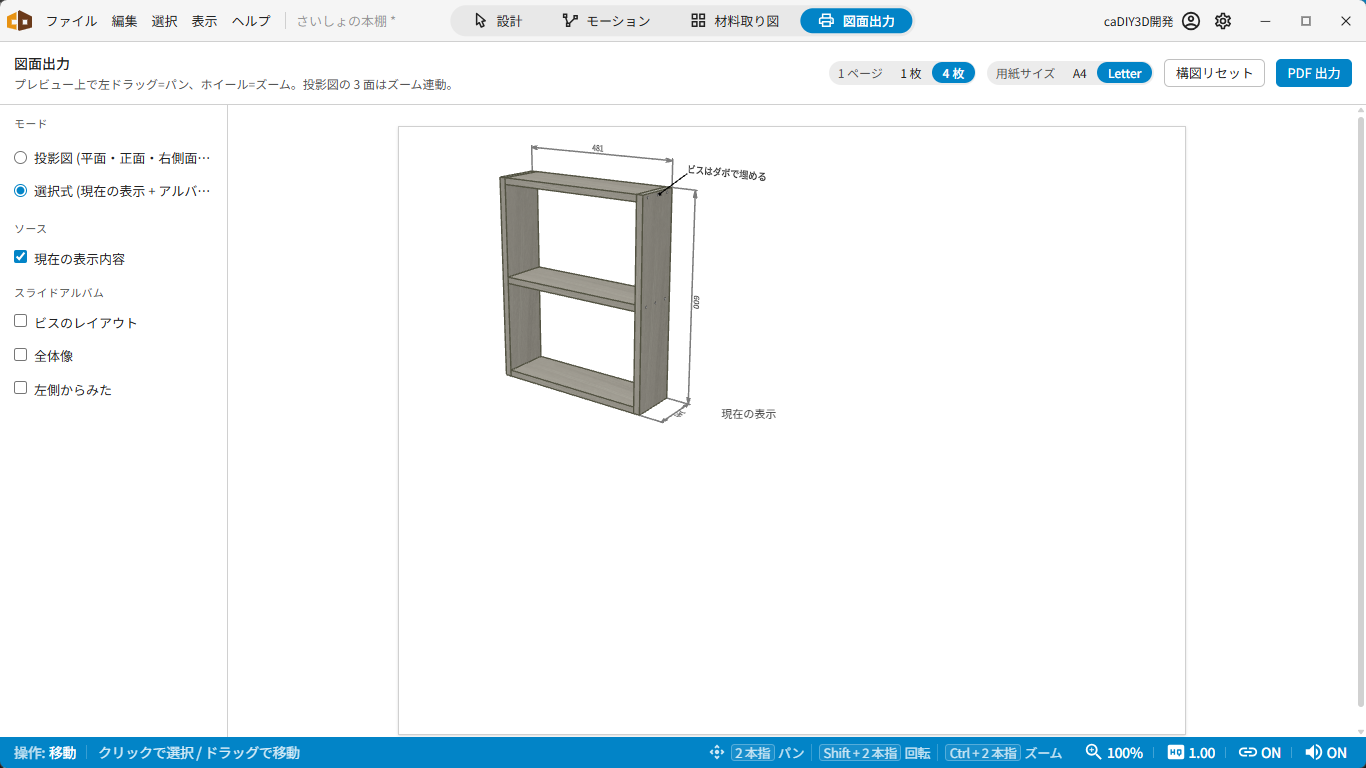The height and width of the screenshot is (768, 1366).
Task: Minimize the caDIY3D window
Action: click(x=1267, y=21)
